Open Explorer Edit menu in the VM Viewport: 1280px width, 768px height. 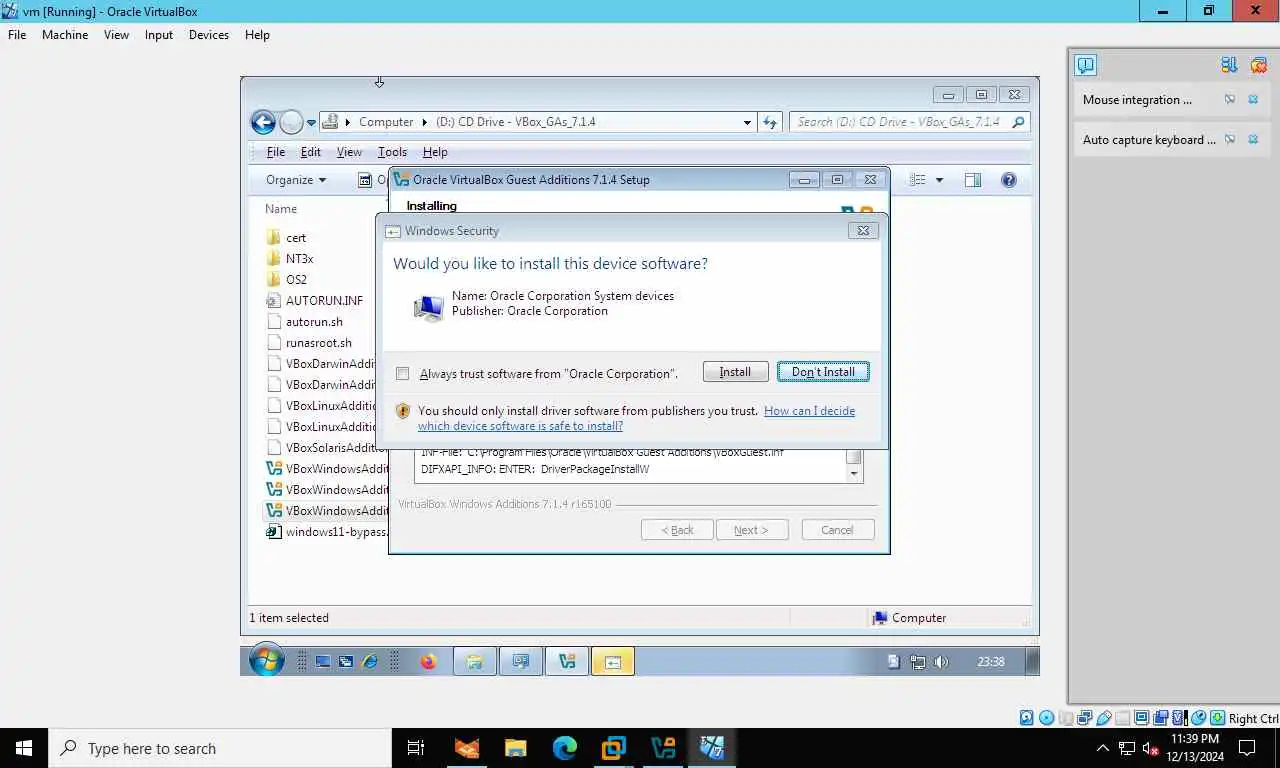pos(311,152)
